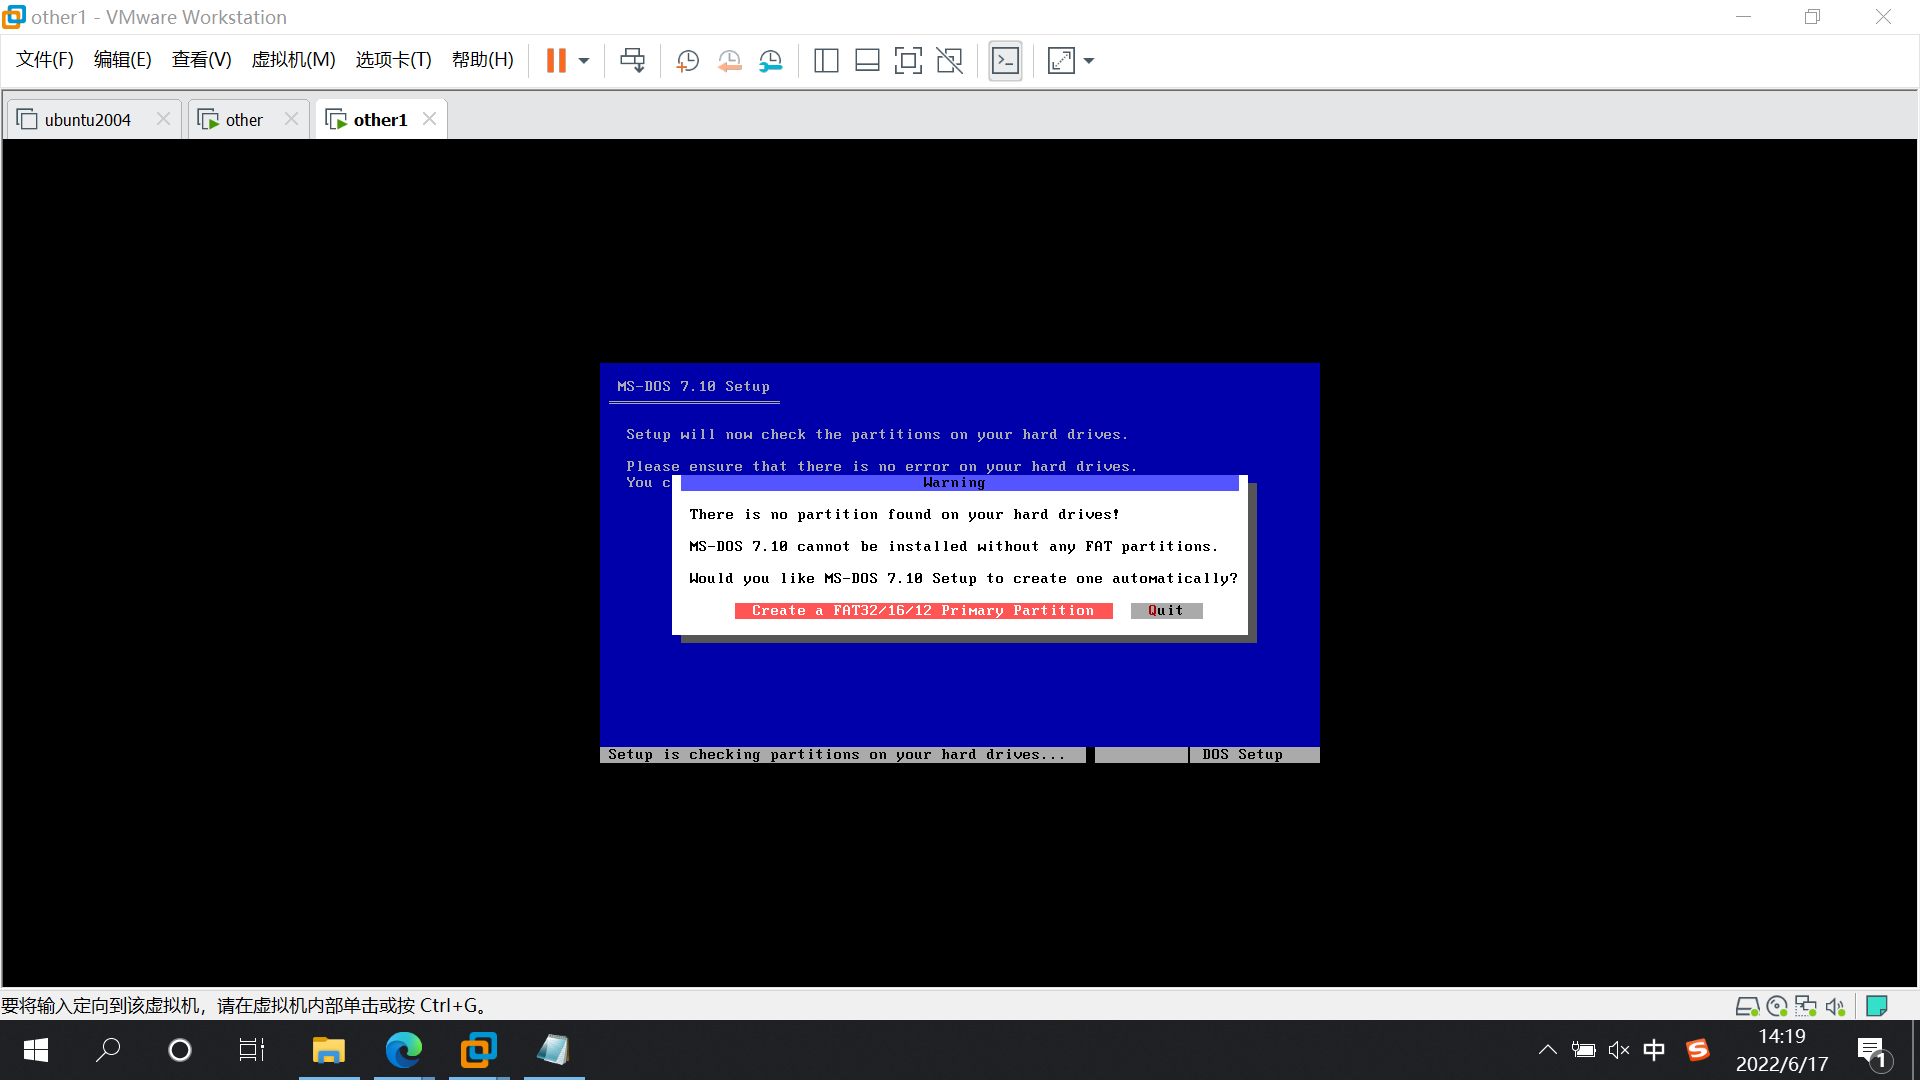Switch to the ubuntu2004 tab

[x=88, y=119]
